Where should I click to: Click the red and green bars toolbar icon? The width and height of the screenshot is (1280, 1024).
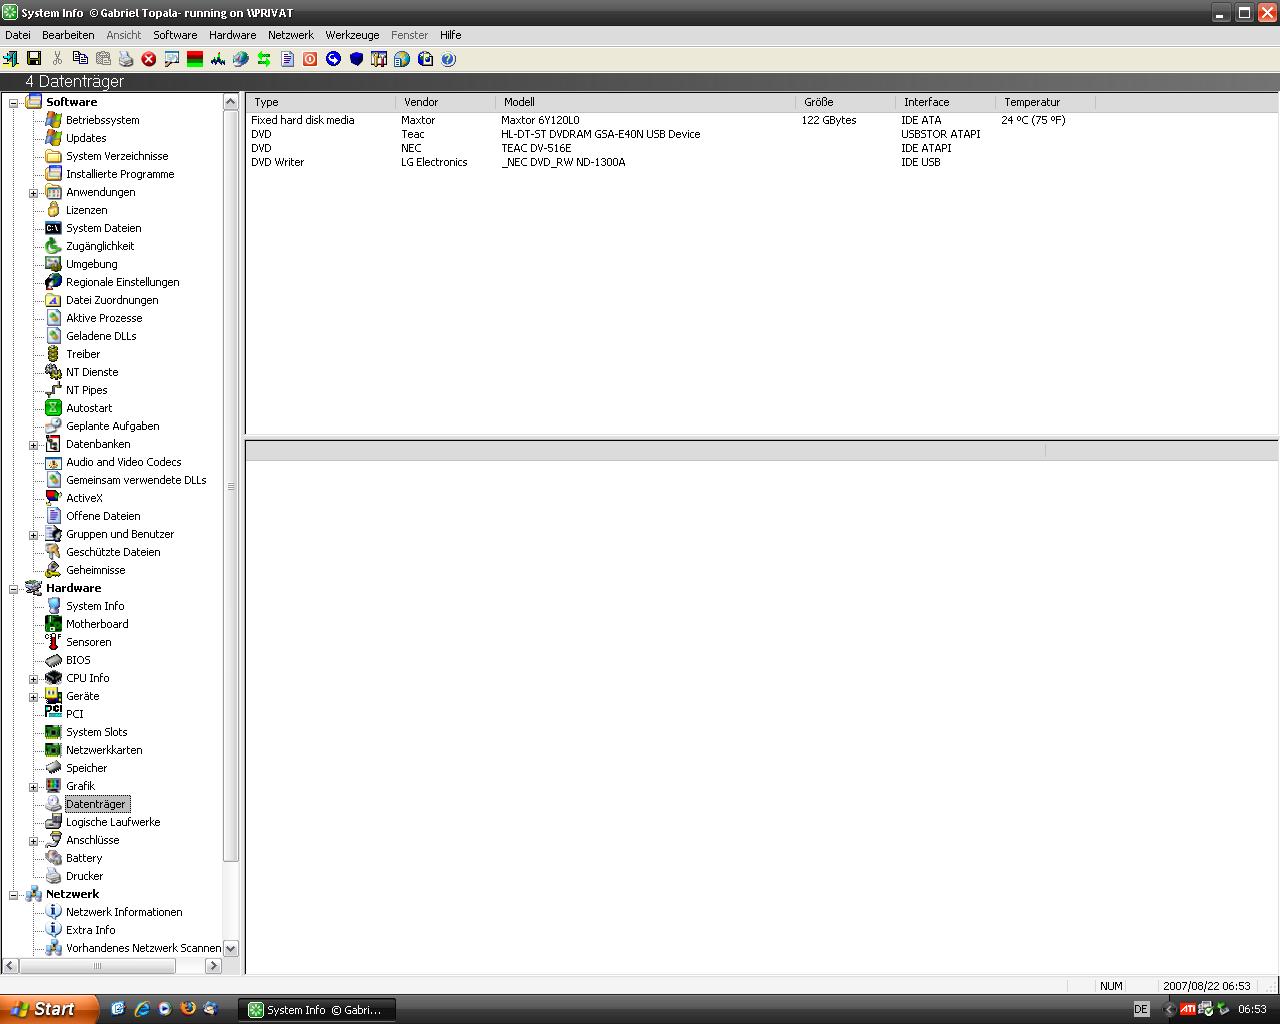pyautogui.click(x=195, y=59)
